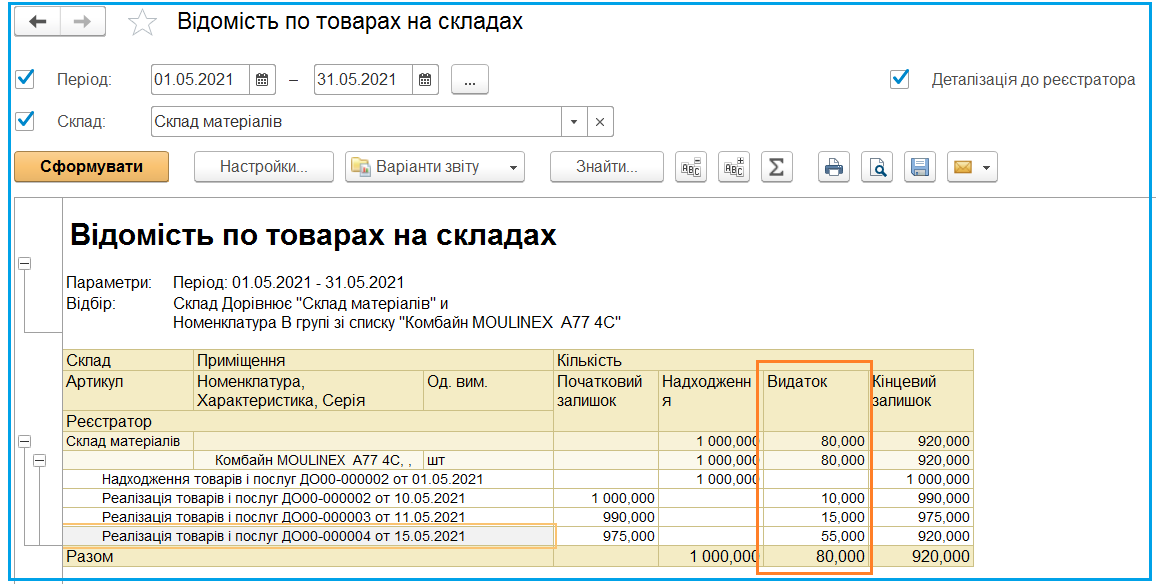
Task: Send report by email envelope icon
Action: 963,167
